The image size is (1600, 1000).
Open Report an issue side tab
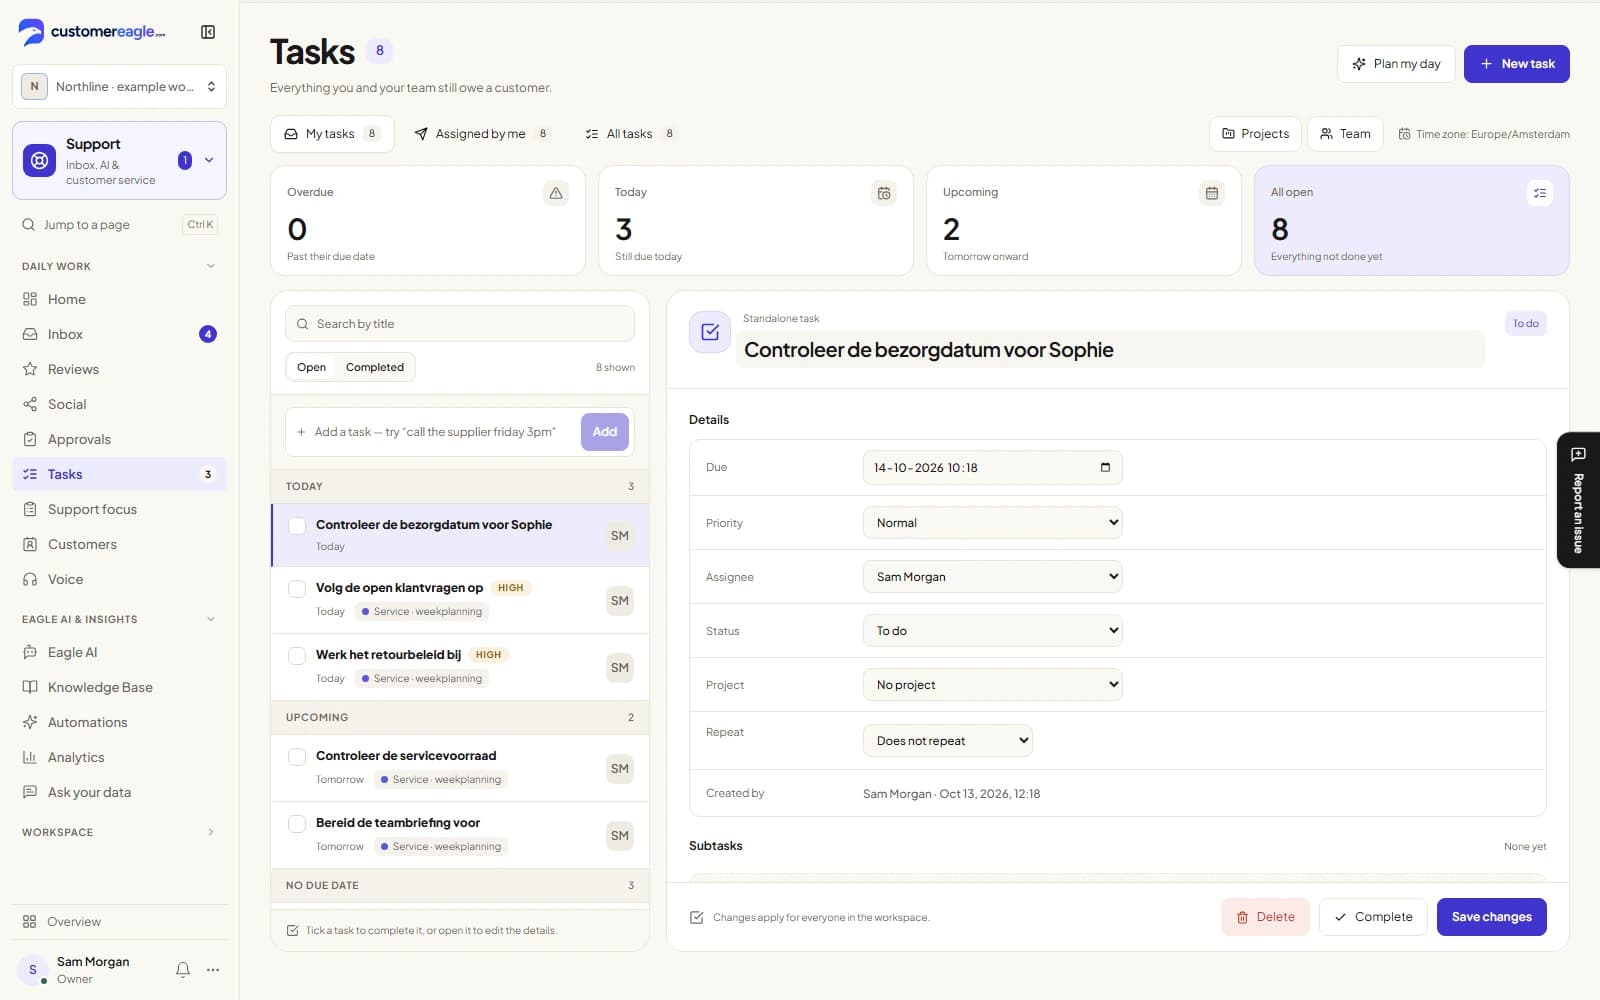click(x=1578, y=500)
